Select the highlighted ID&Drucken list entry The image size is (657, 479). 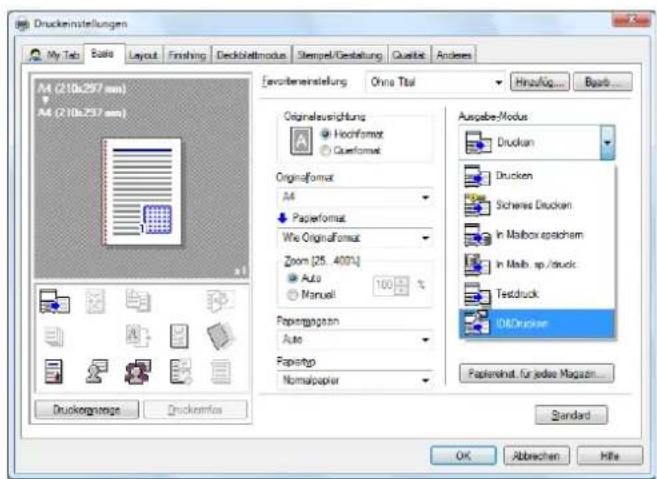537,324
